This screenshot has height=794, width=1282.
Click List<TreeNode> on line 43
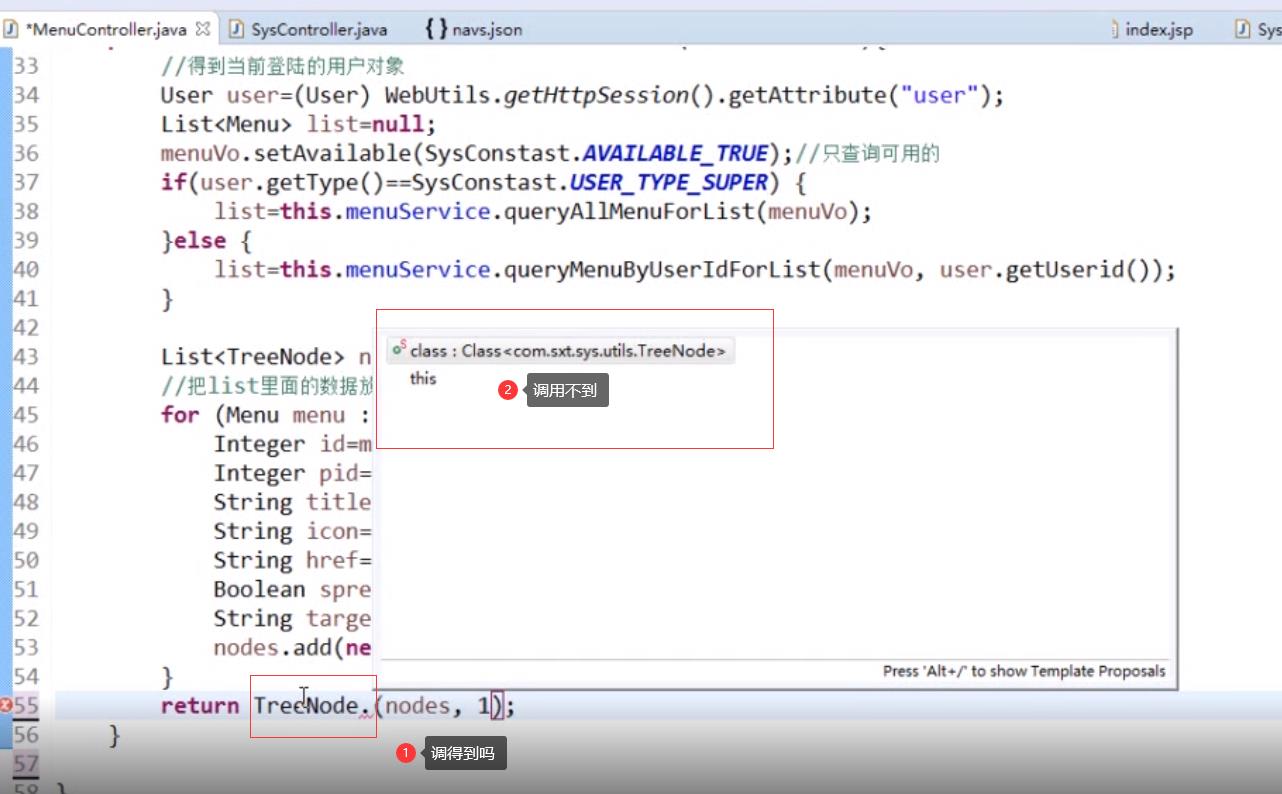[252, 357]
